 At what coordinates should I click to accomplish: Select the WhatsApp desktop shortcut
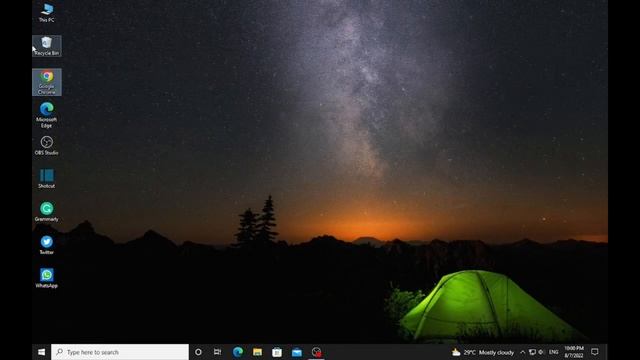pyautogui.click(x=47, y=278)
